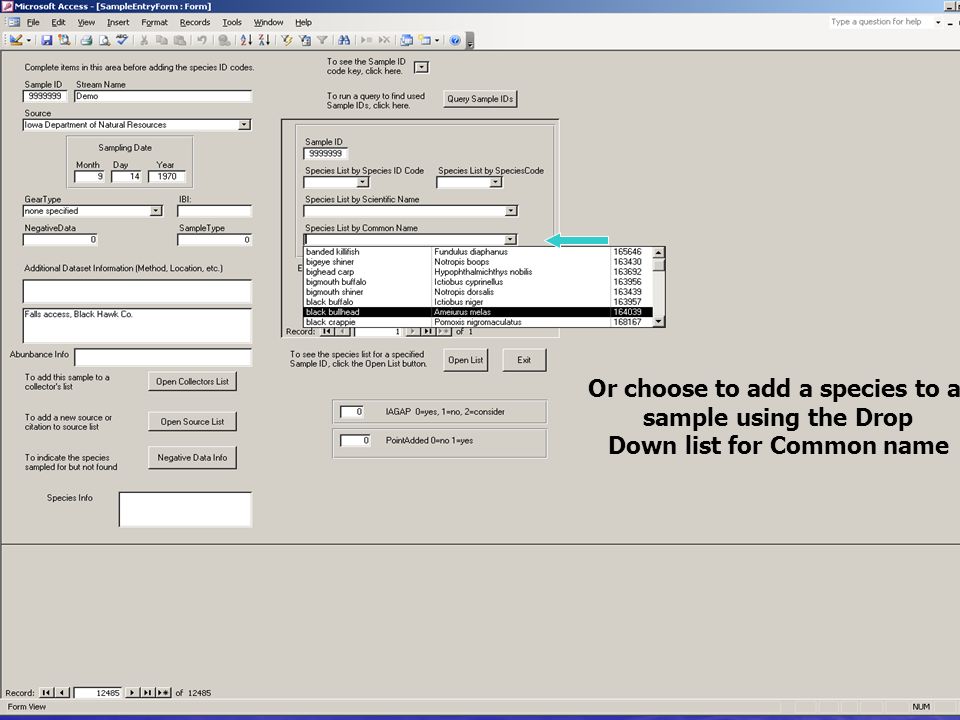Open Print Preview from toolbar
The height and width of the screenshot is (720, 960).
(105, 40)
